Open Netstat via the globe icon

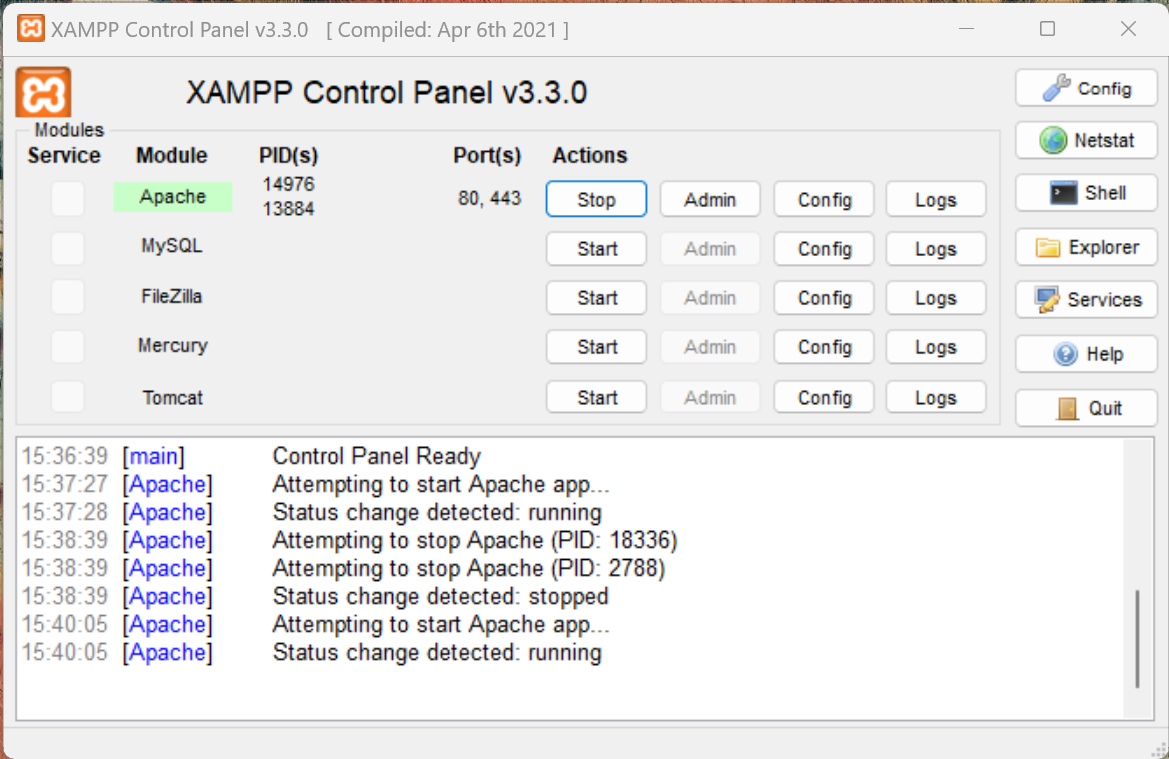coord(1053,141)
